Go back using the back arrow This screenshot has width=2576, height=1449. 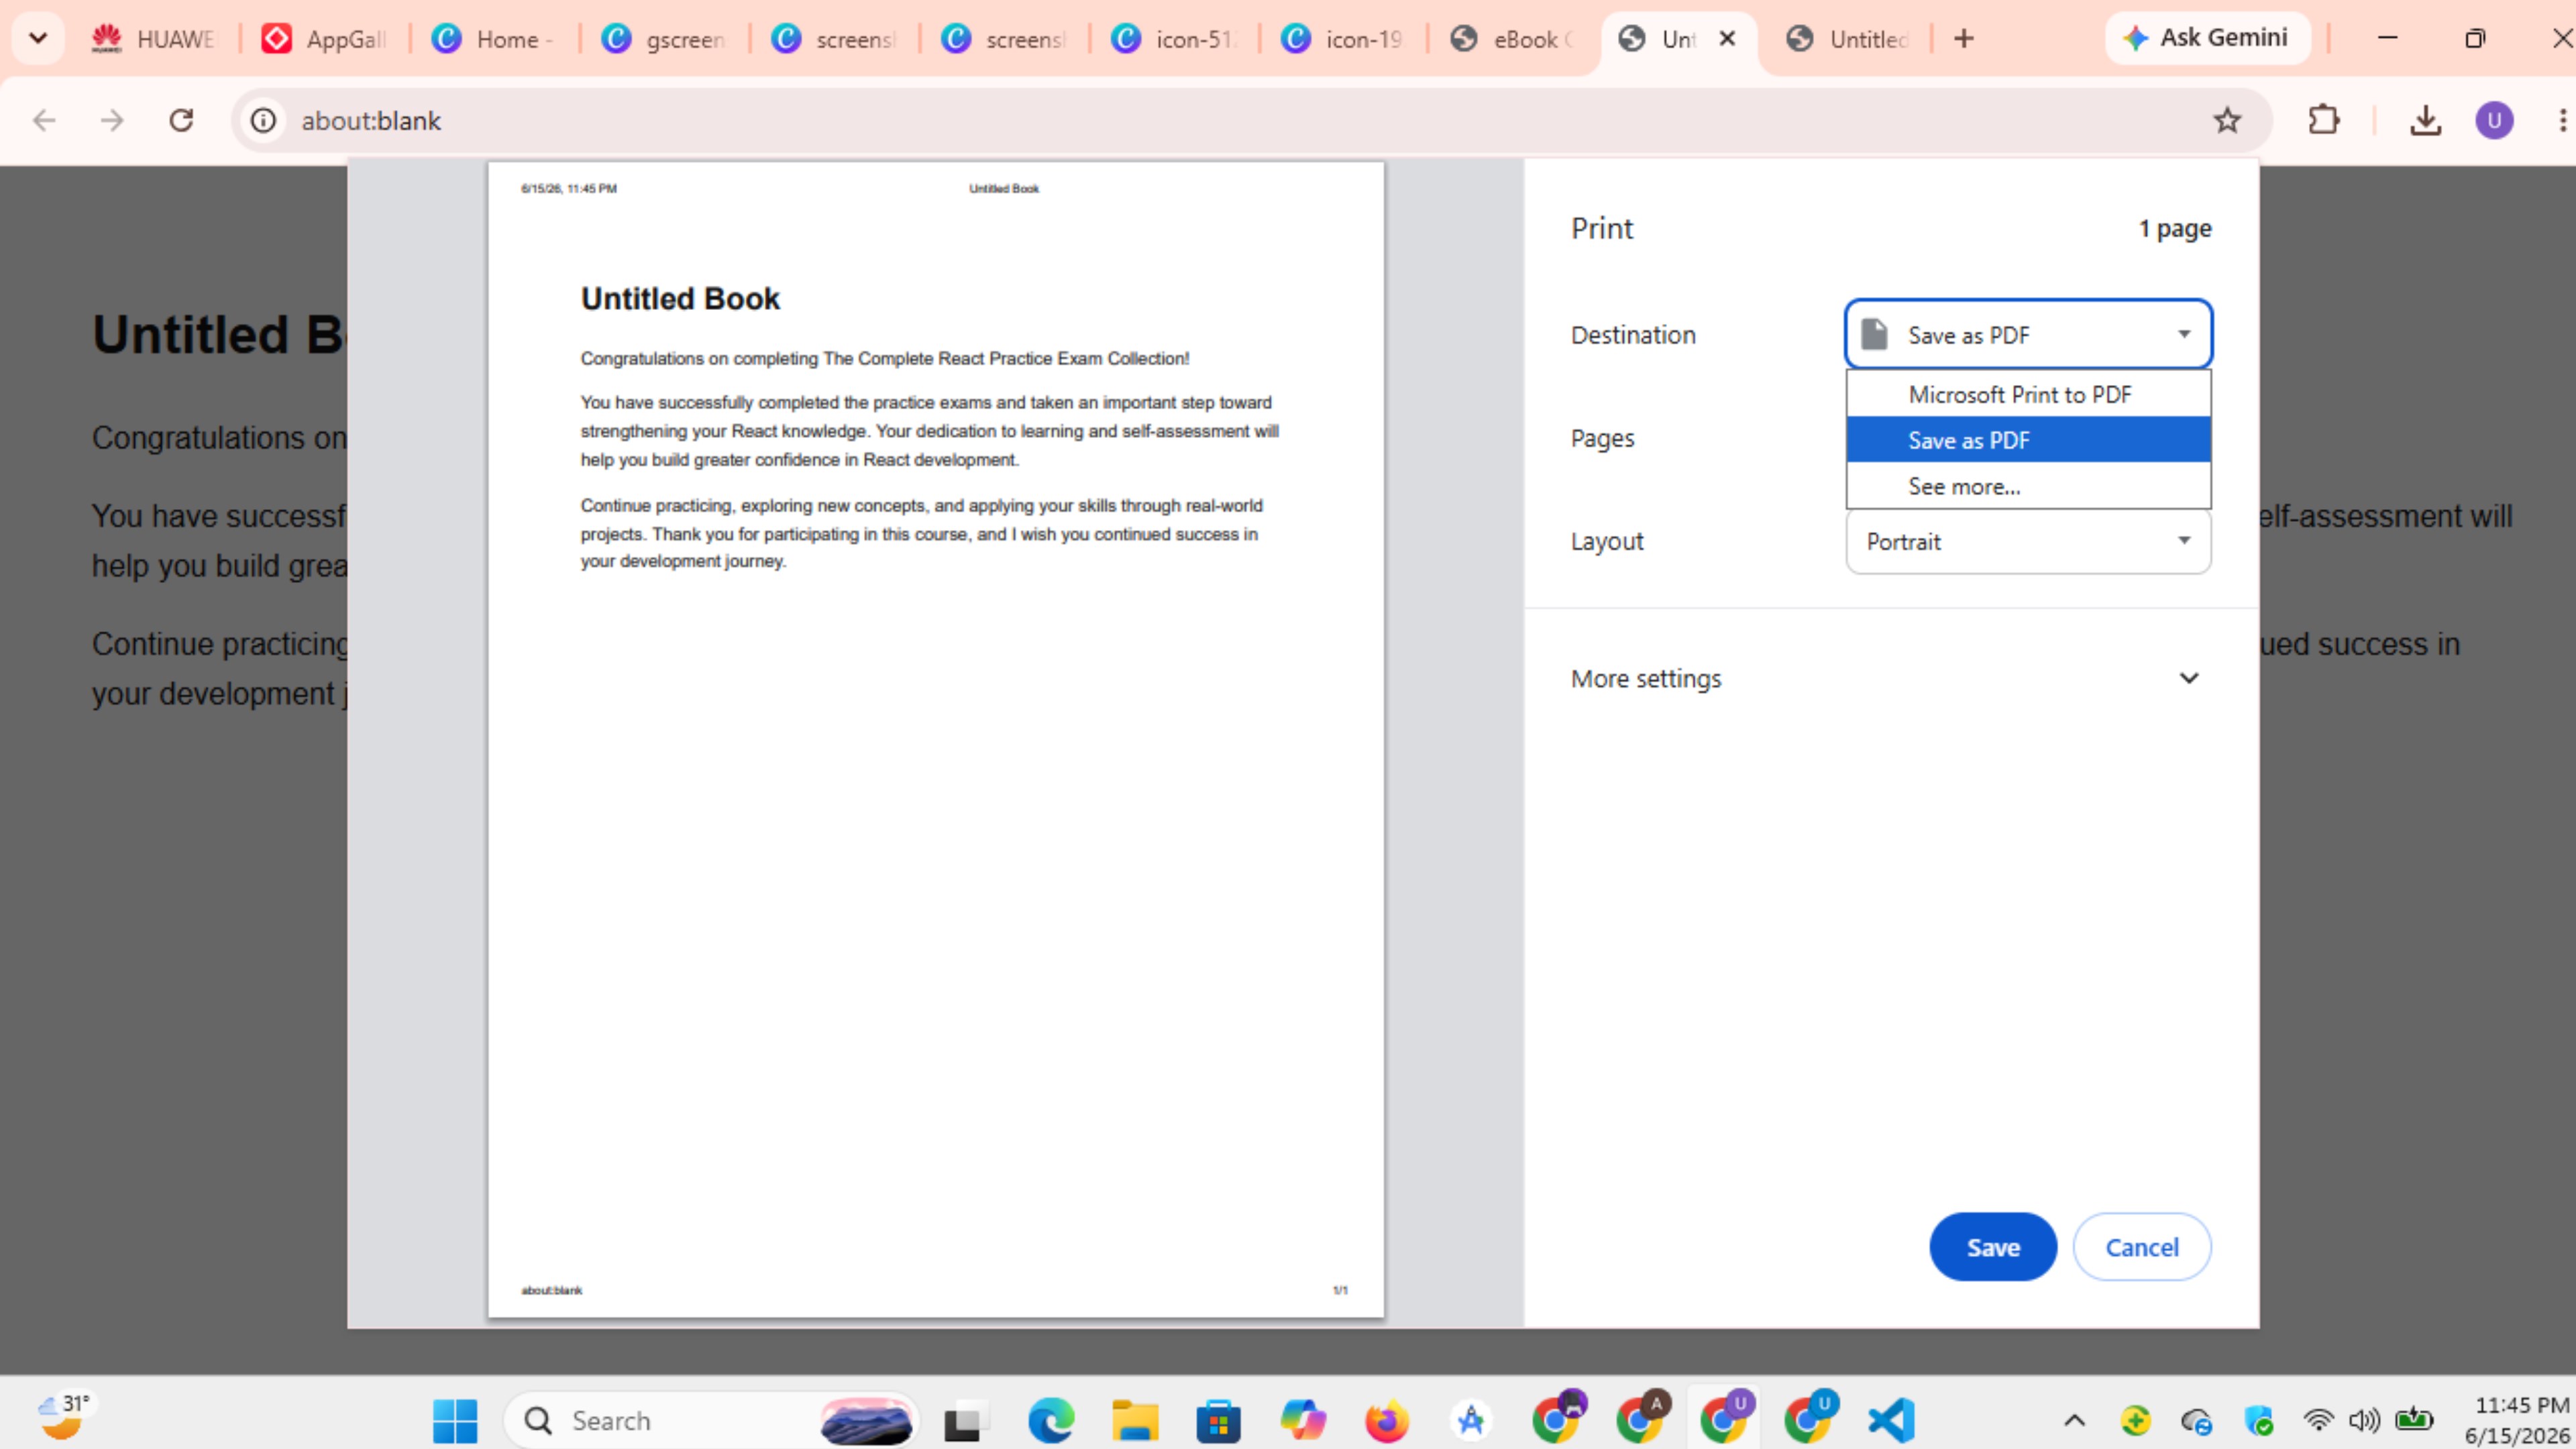tap(44, 121)
